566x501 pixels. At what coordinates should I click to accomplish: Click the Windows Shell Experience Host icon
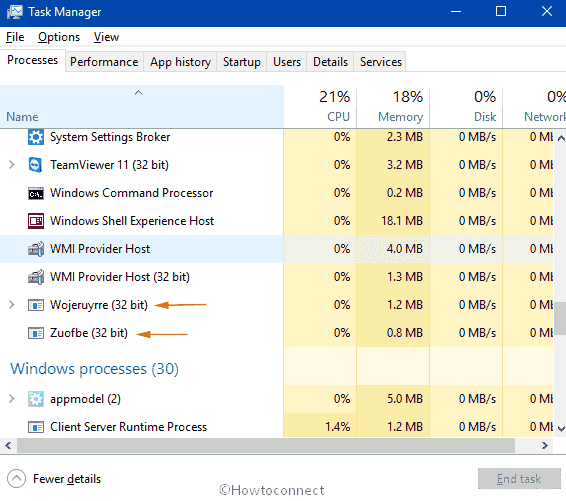pyautogui.click(x=36, y=221)
